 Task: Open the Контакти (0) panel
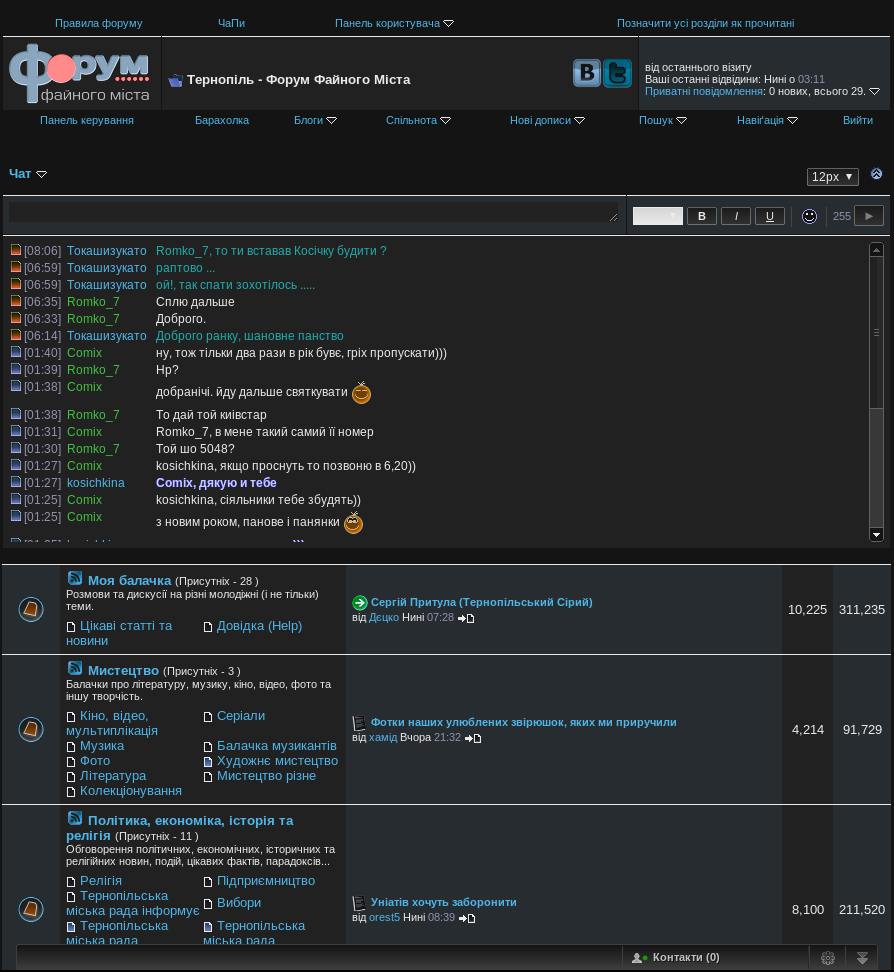click(684, 957)
